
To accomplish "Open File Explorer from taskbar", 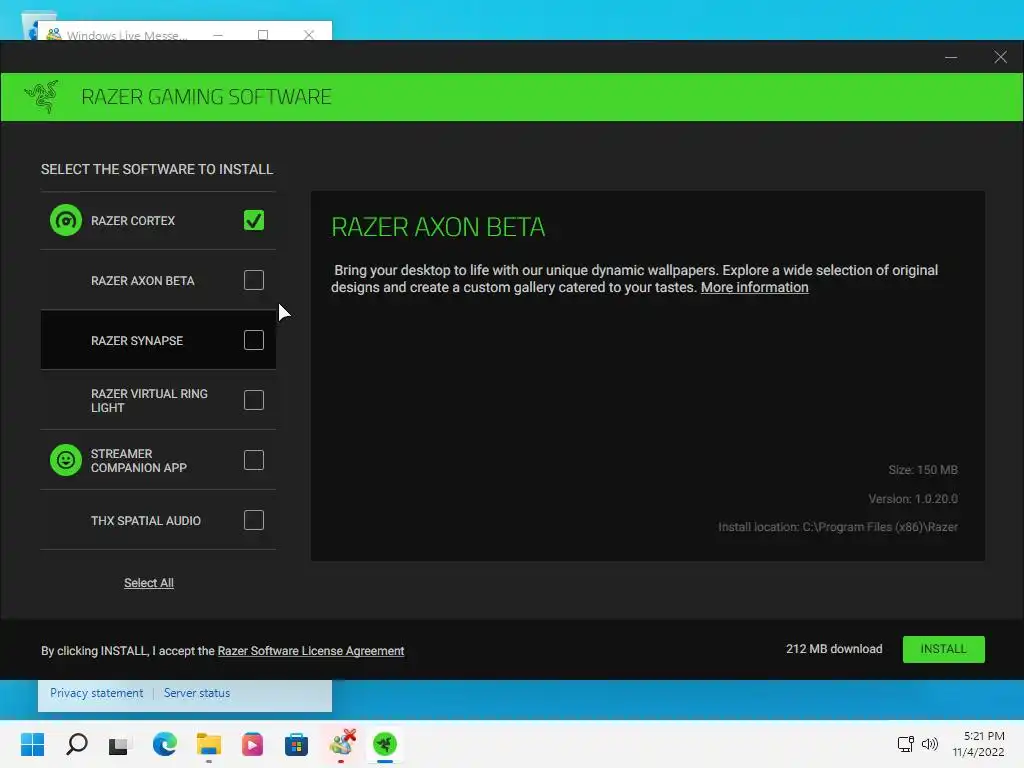I will (x=208, y=744).
